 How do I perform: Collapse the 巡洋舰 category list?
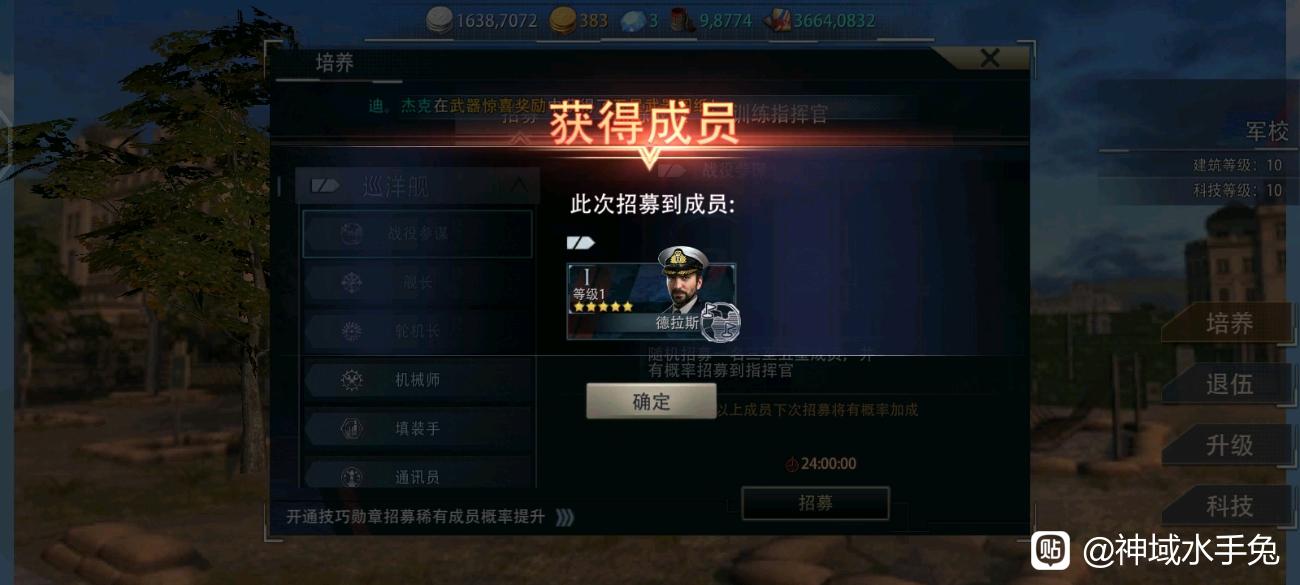(x=519, y=185)
